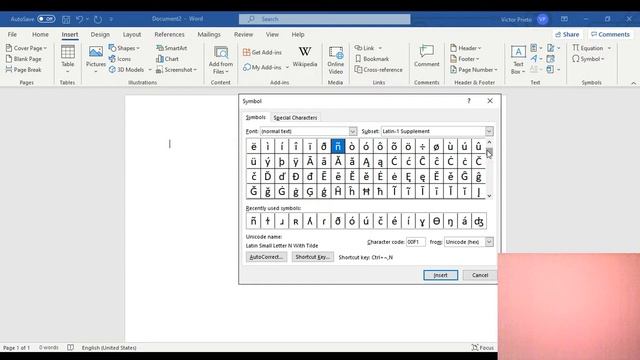
Task: Select the division sign ÷ symbol
Action: coord(422,146)
